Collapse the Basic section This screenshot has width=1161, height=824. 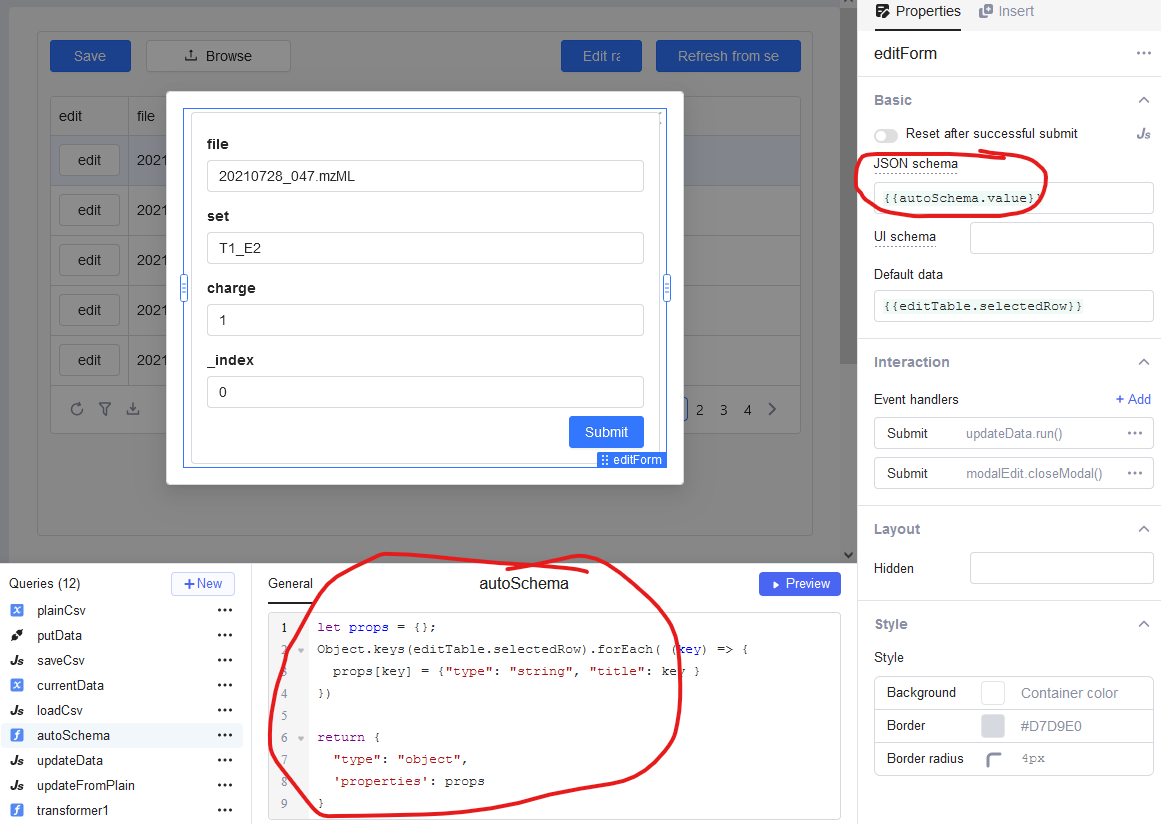(1145, 100)
